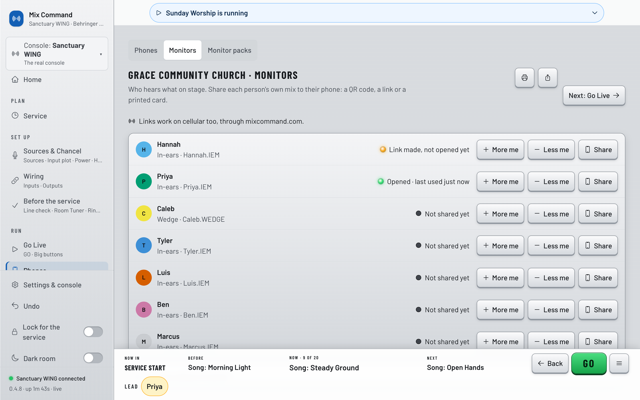Viewport: 640px width, 400px height.
Task: Open Service under Plan
Action: tap(57, 116)
